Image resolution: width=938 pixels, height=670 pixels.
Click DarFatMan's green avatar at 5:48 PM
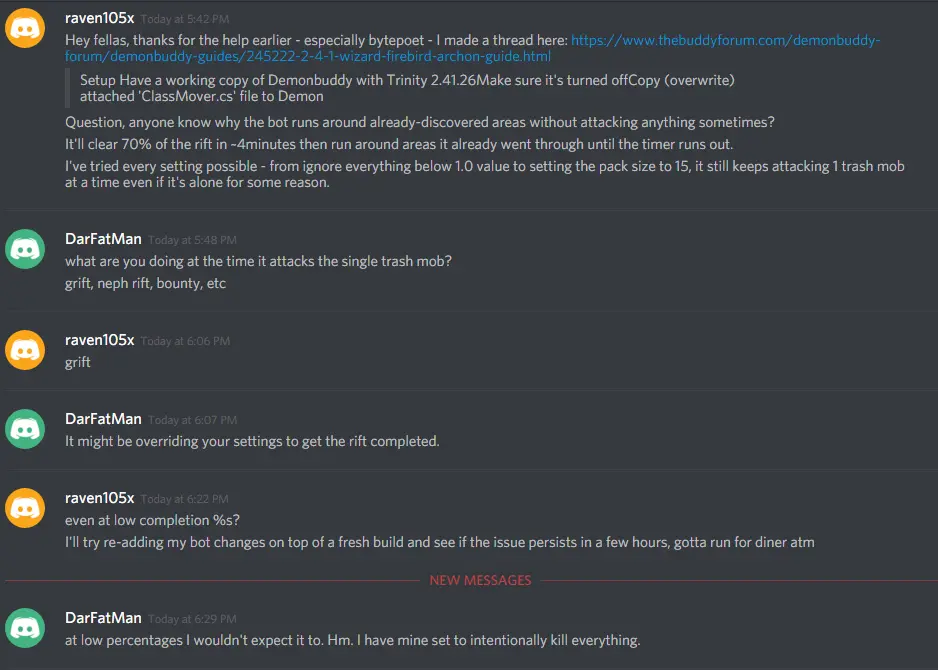pos(25,249)
